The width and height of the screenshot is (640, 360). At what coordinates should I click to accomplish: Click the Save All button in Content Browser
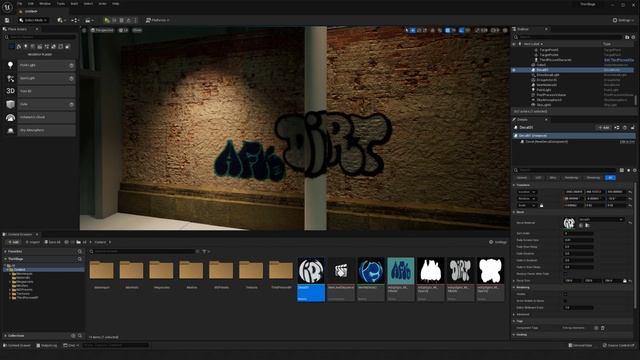click(53, 242)
